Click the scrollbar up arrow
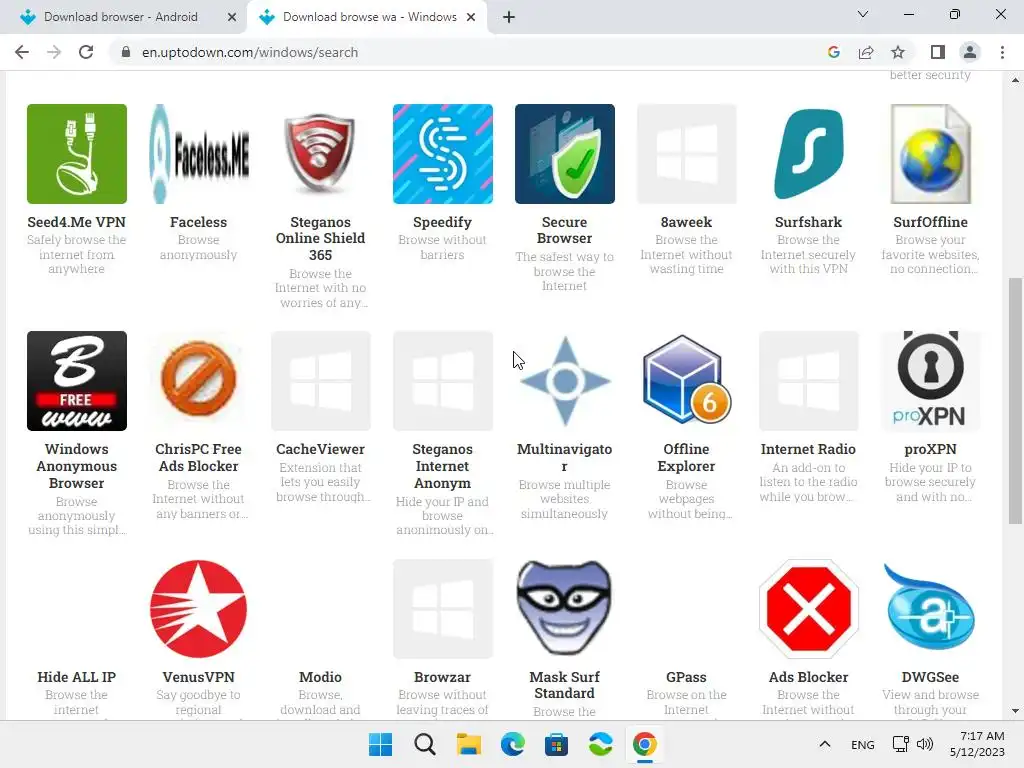The height and width of the screenshot is (768, 1024). coord(1015,80)
